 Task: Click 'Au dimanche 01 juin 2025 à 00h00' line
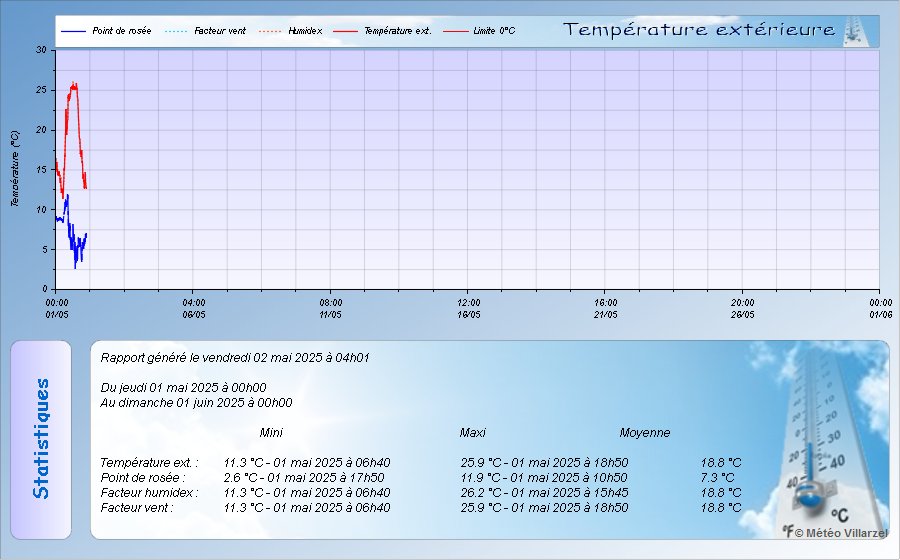click(x=196, y=403)
